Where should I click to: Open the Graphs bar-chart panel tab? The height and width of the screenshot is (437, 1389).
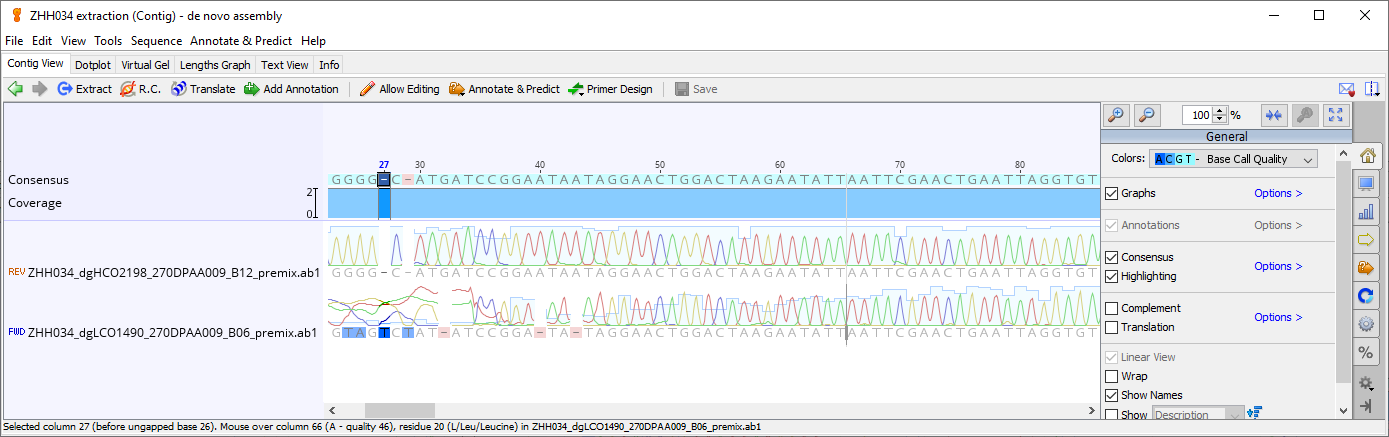coord(1366,212)
